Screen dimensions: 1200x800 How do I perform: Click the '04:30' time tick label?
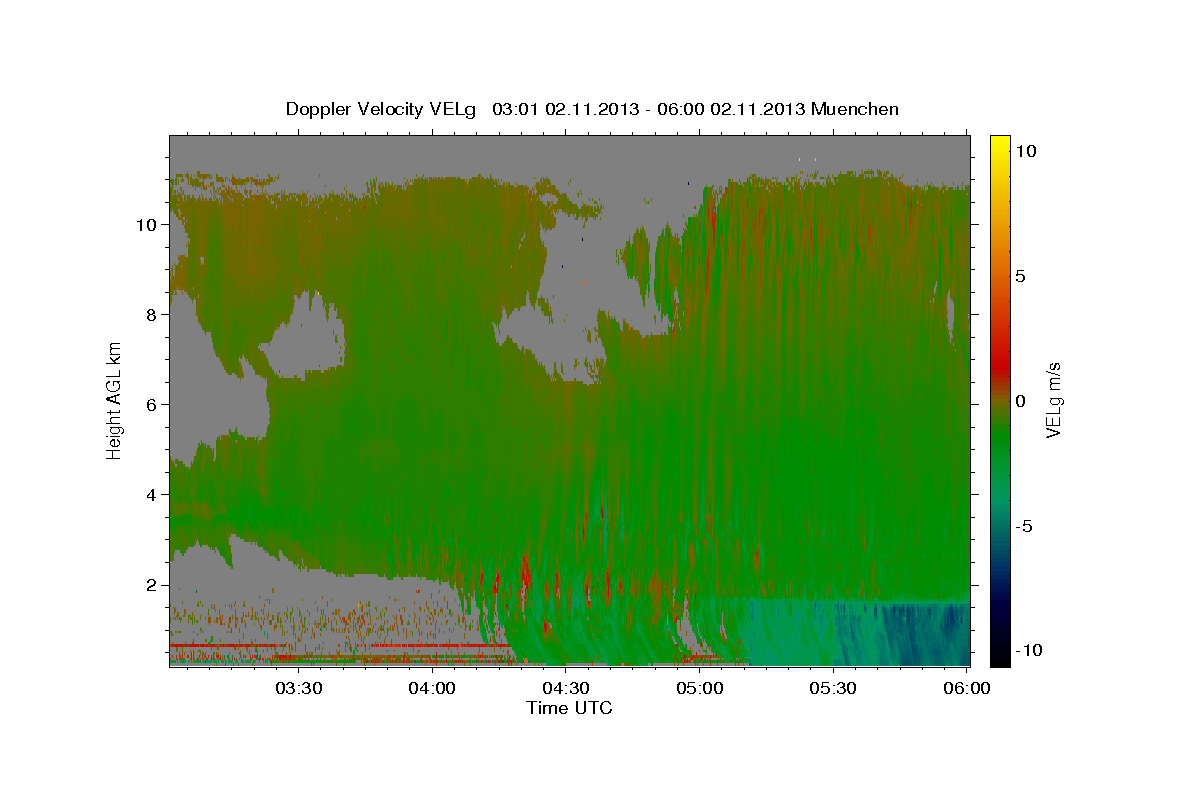pos(567,688)
